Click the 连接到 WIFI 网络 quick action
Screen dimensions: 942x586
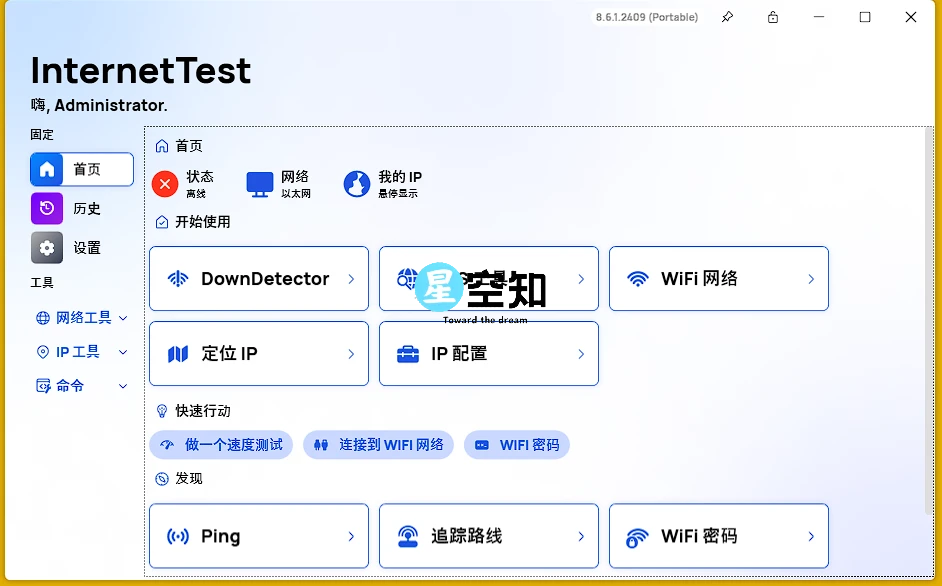point(378,444)
